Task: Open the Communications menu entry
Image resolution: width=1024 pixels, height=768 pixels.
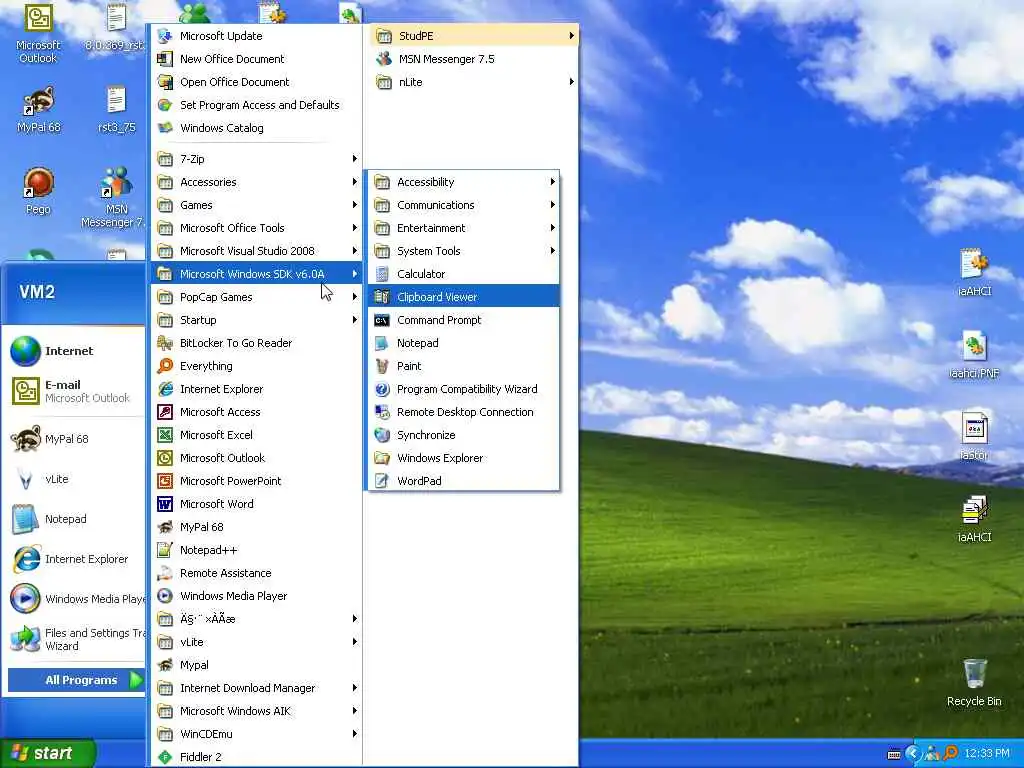Action: pos(464,205)
